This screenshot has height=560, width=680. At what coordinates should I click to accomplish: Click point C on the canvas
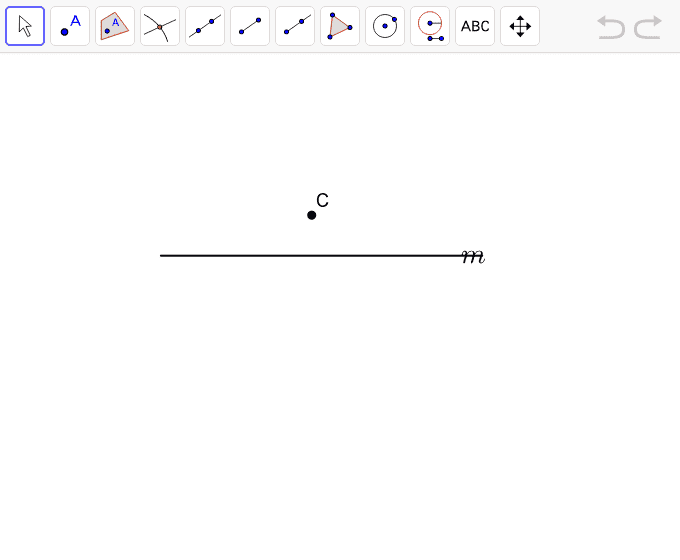coord(311,215)
